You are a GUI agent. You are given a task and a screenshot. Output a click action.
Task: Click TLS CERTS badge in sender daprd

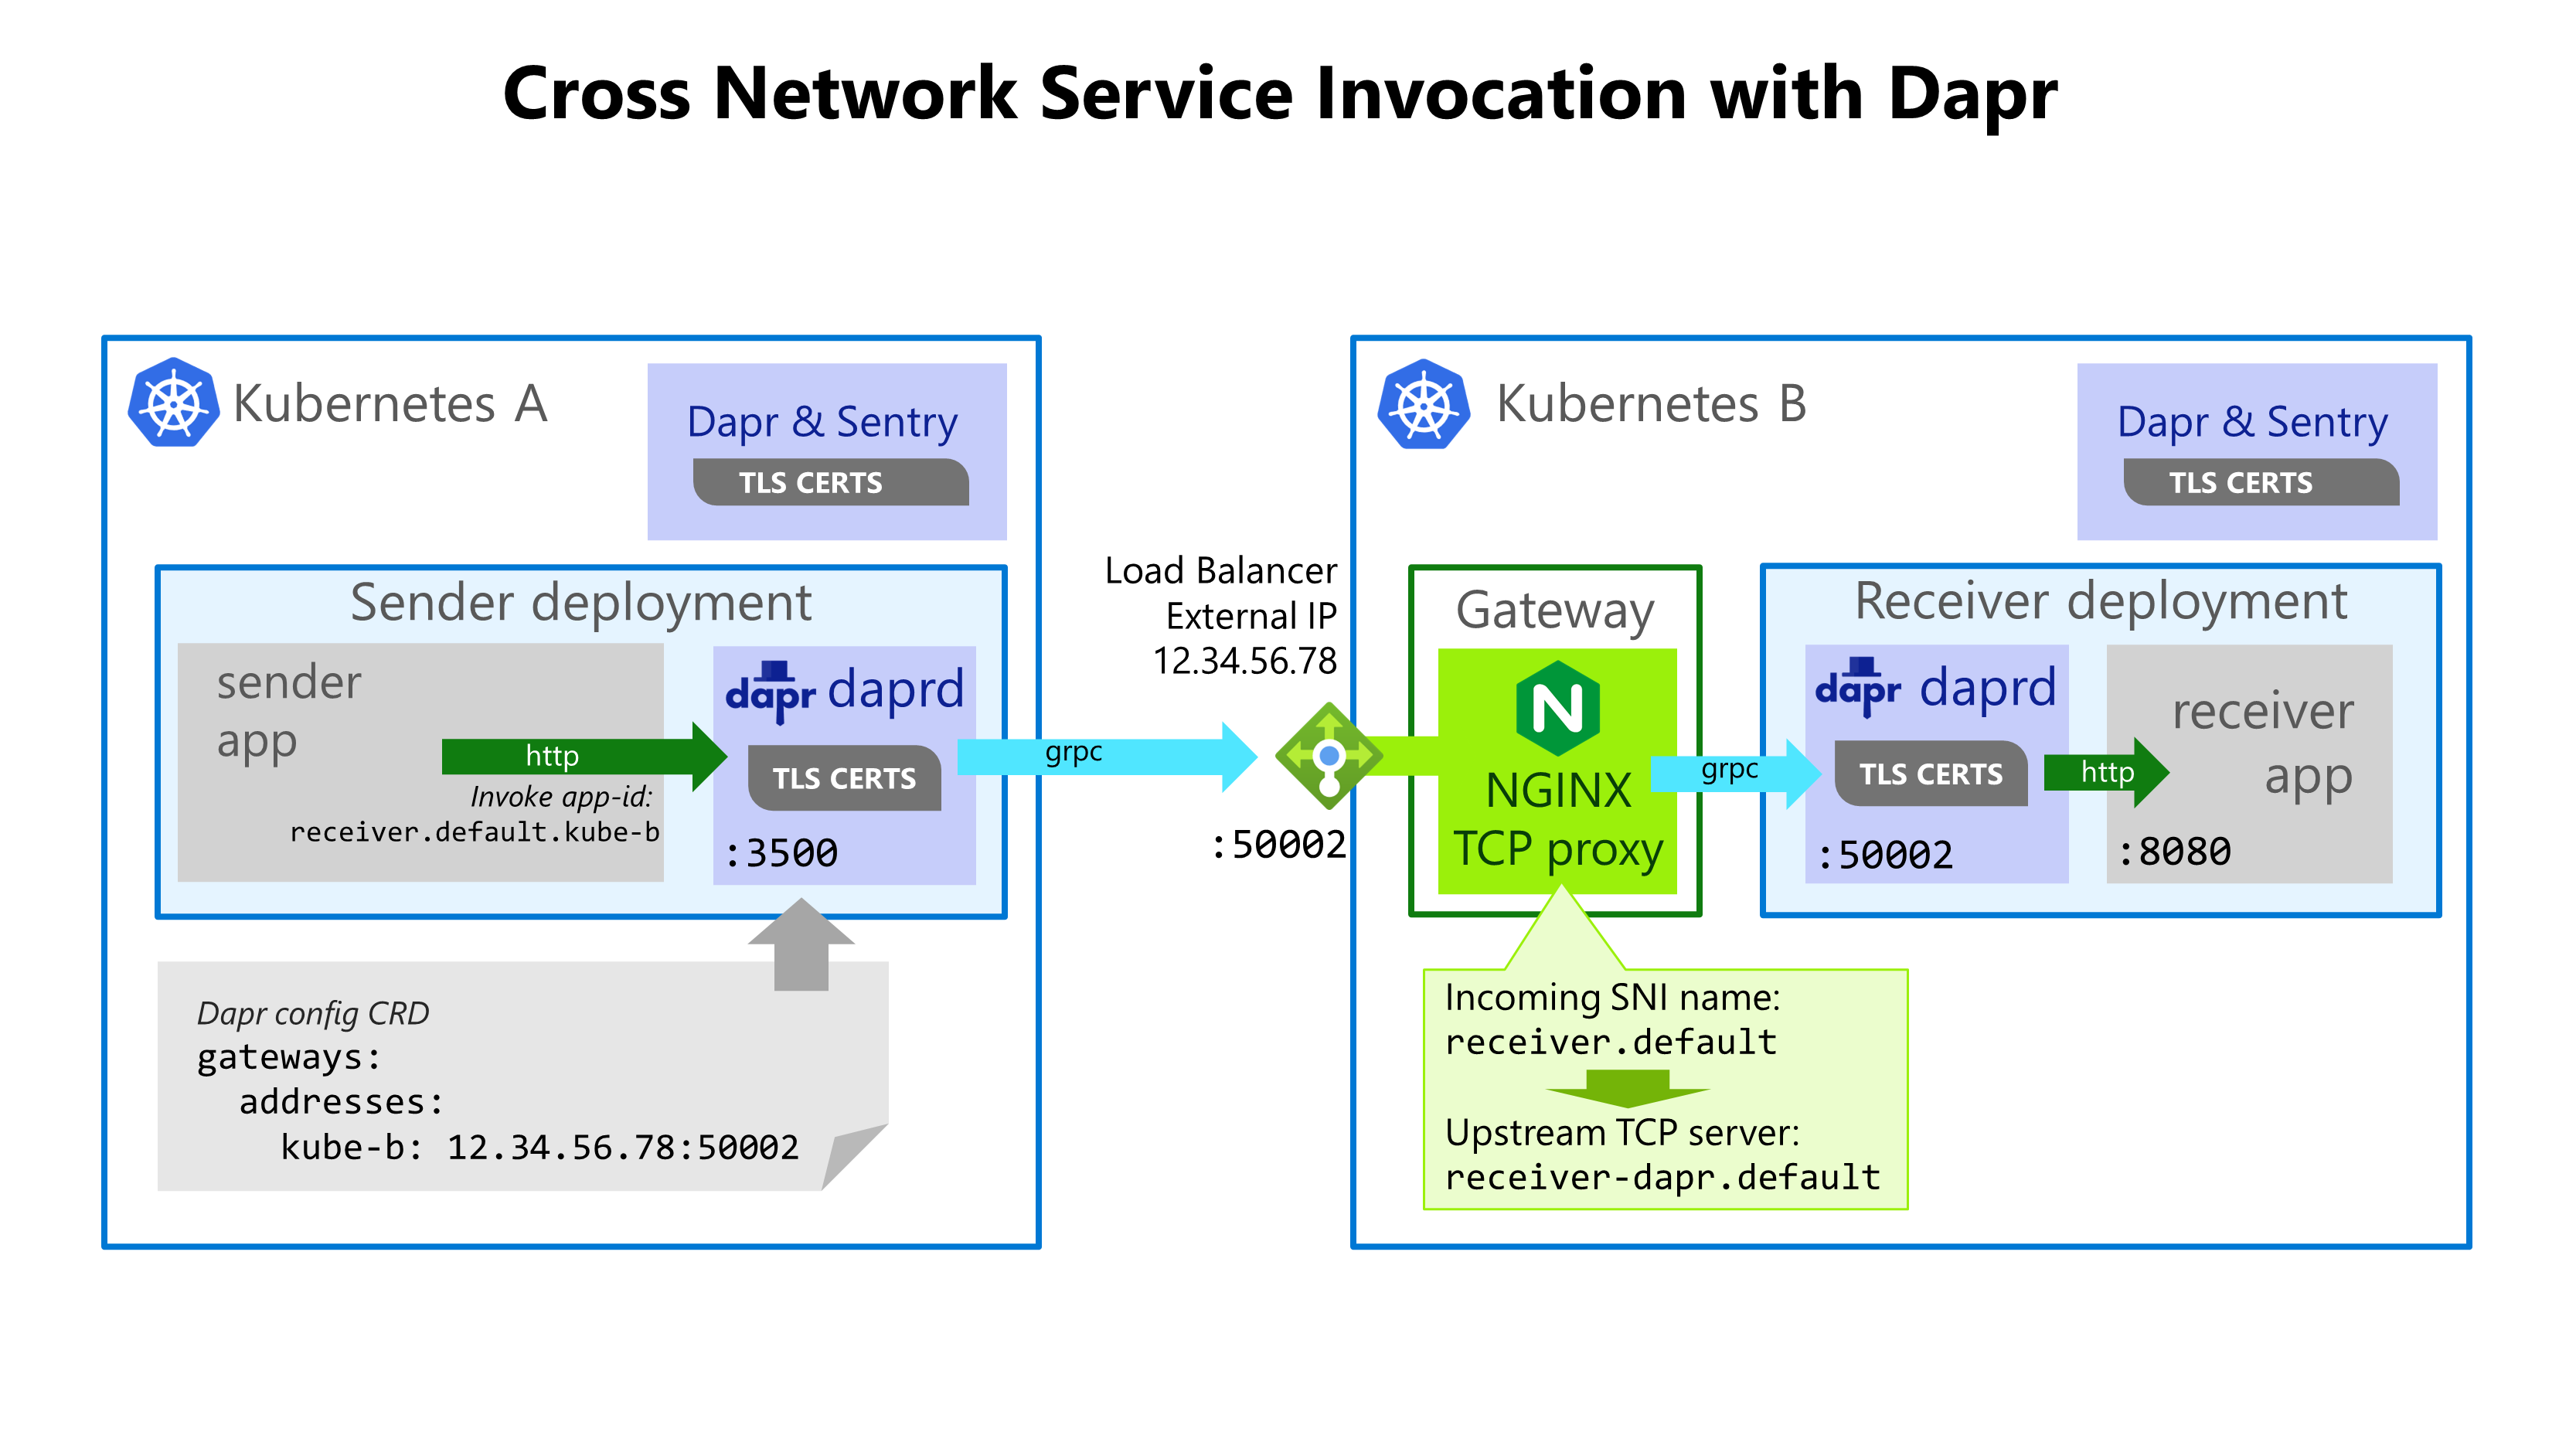click(844, 778)
